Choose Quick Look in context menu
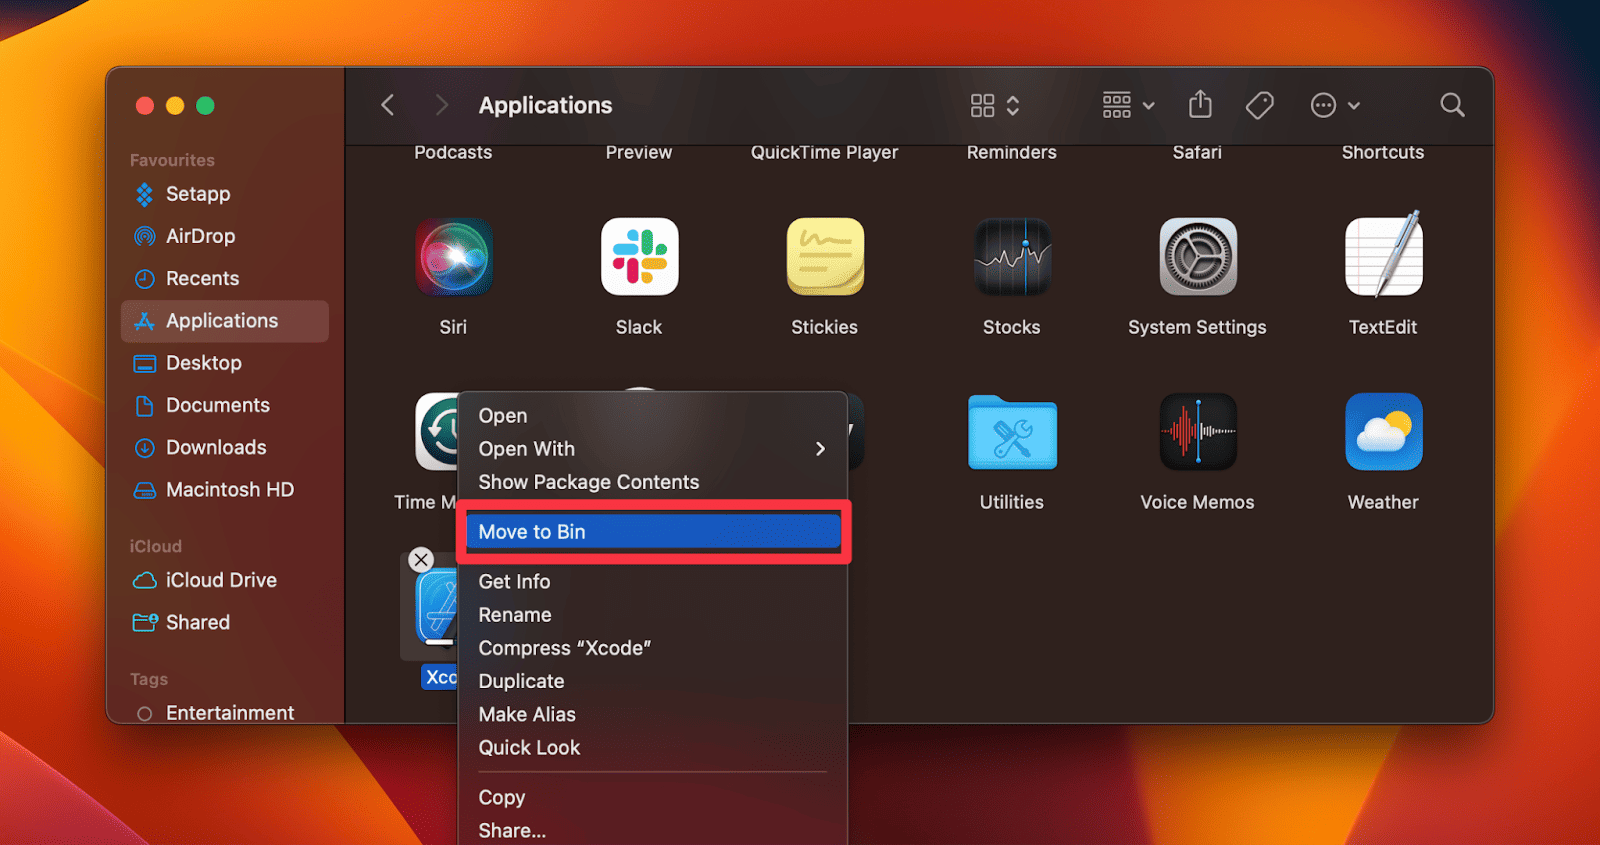This screenshot has width=1600, height=845. coord(652,748)
